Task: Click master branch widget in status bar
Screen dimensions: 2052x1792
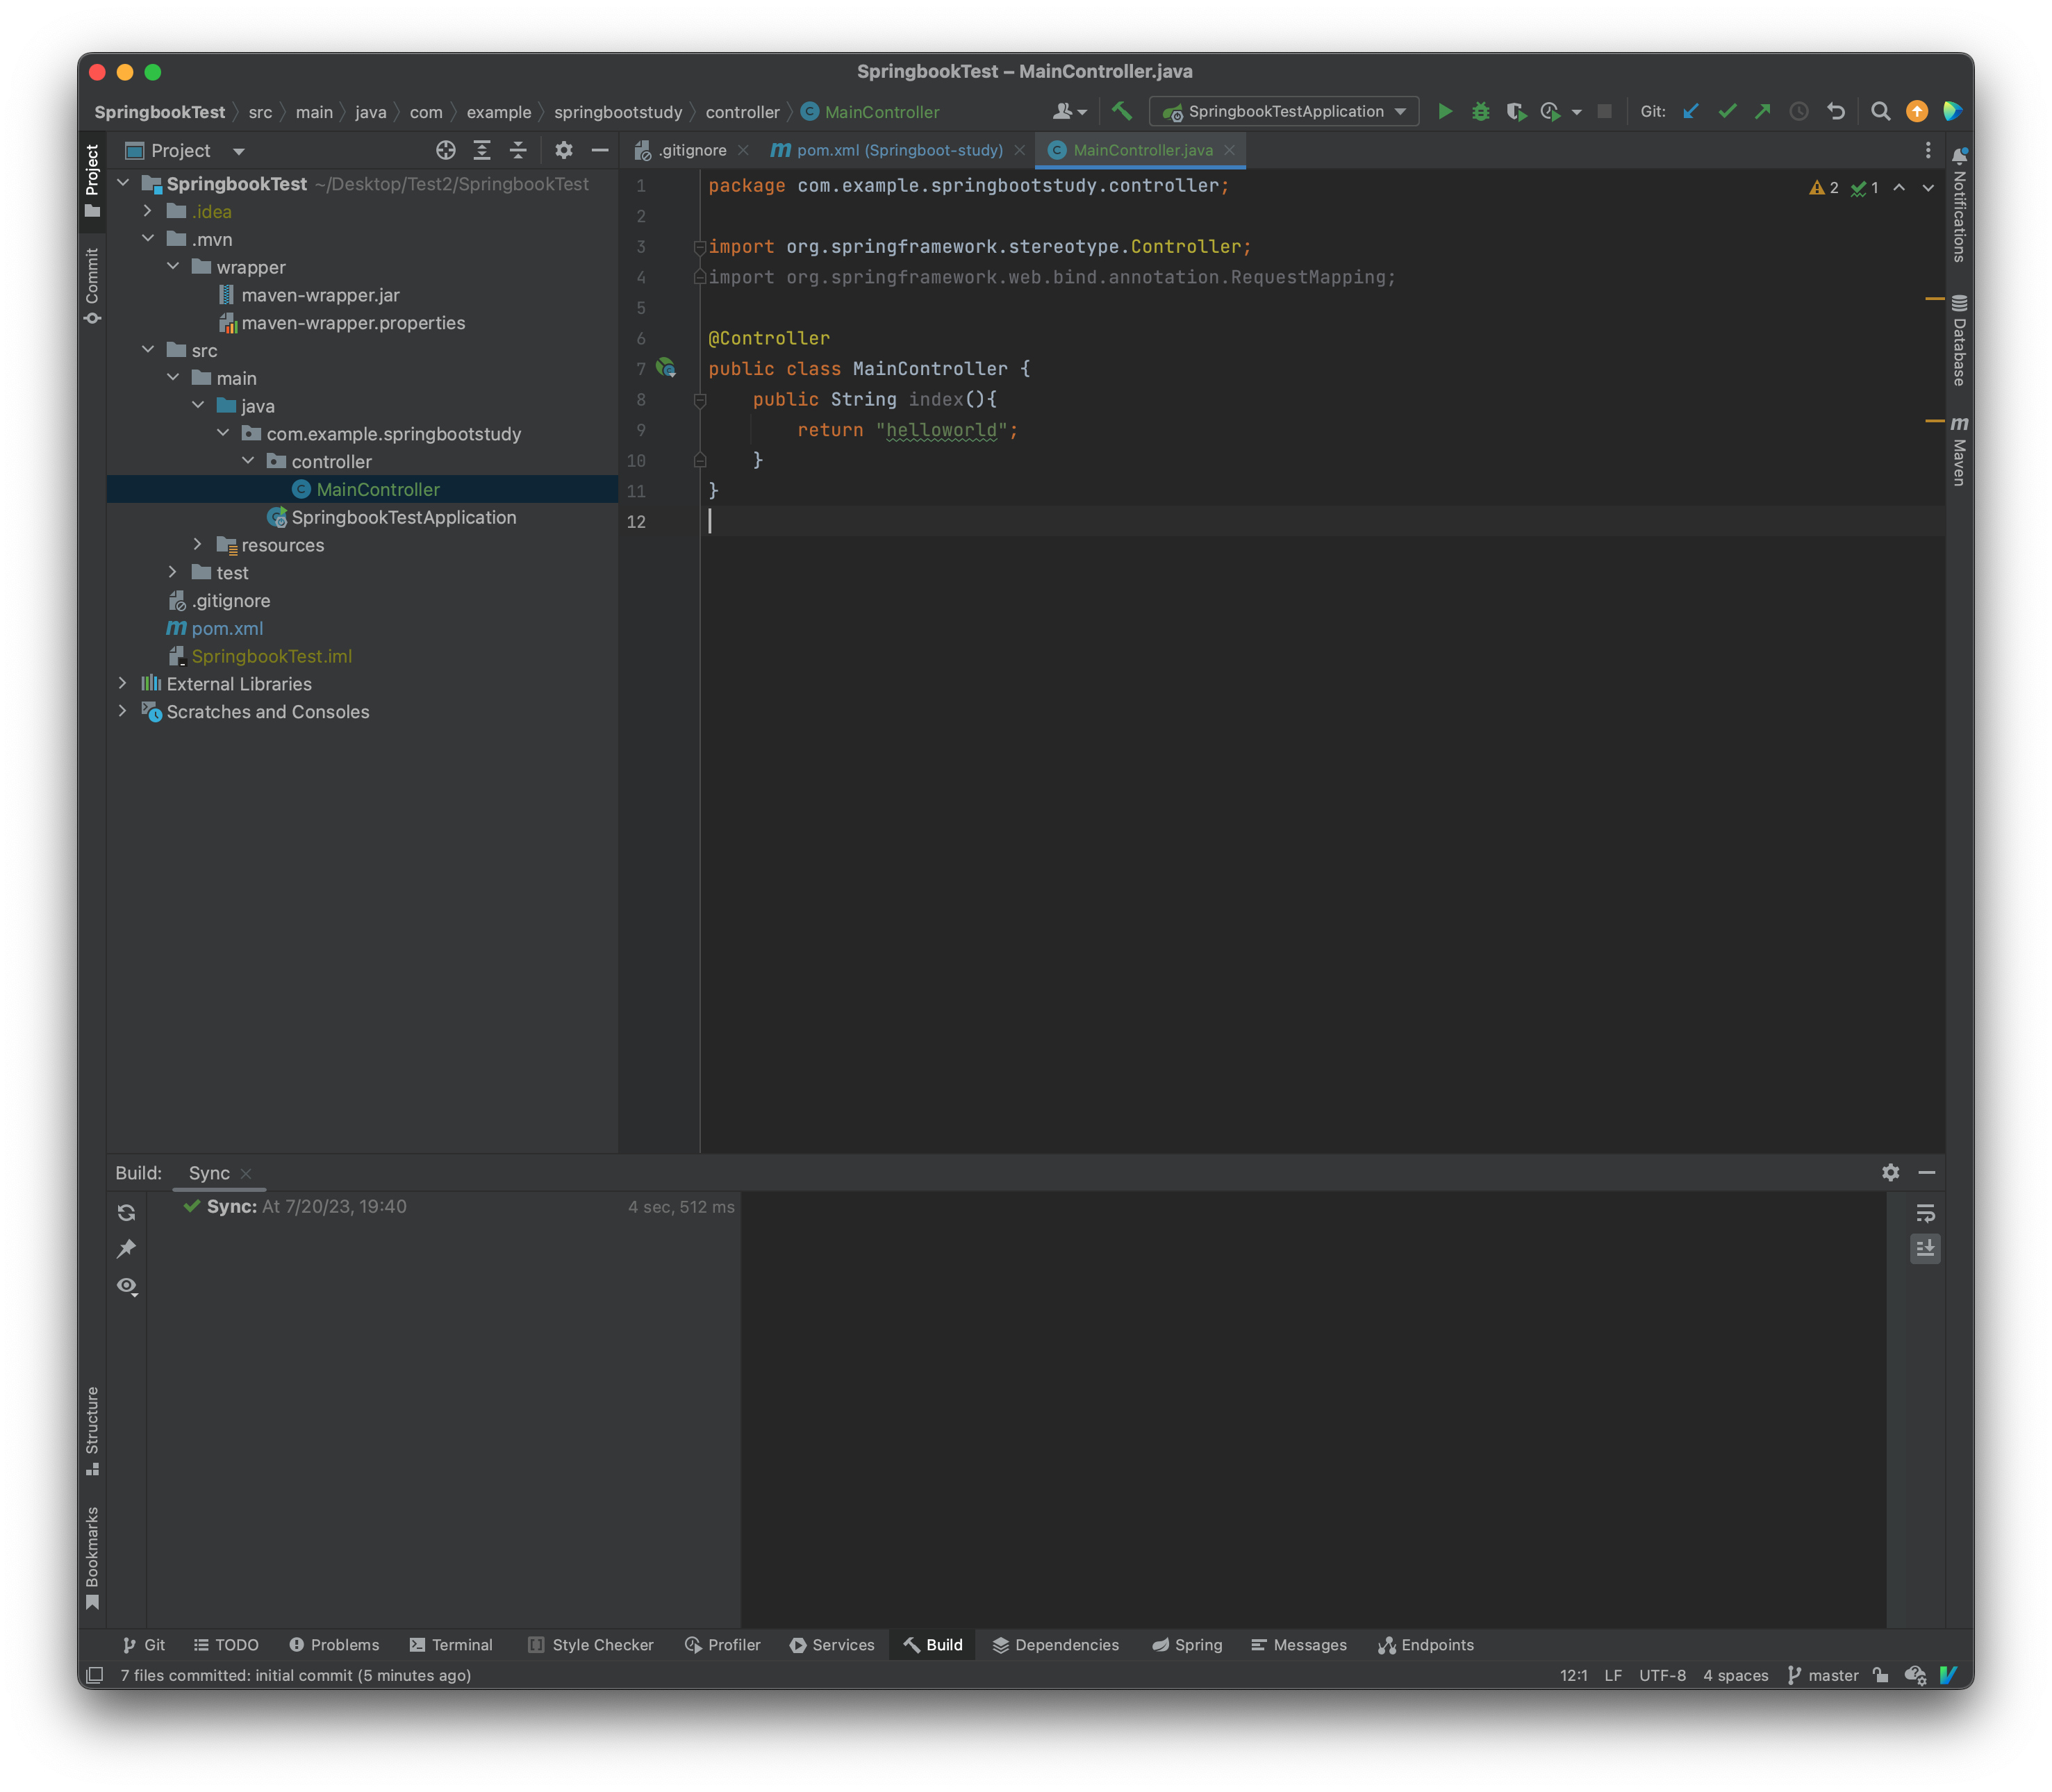Action: 1823,1675
